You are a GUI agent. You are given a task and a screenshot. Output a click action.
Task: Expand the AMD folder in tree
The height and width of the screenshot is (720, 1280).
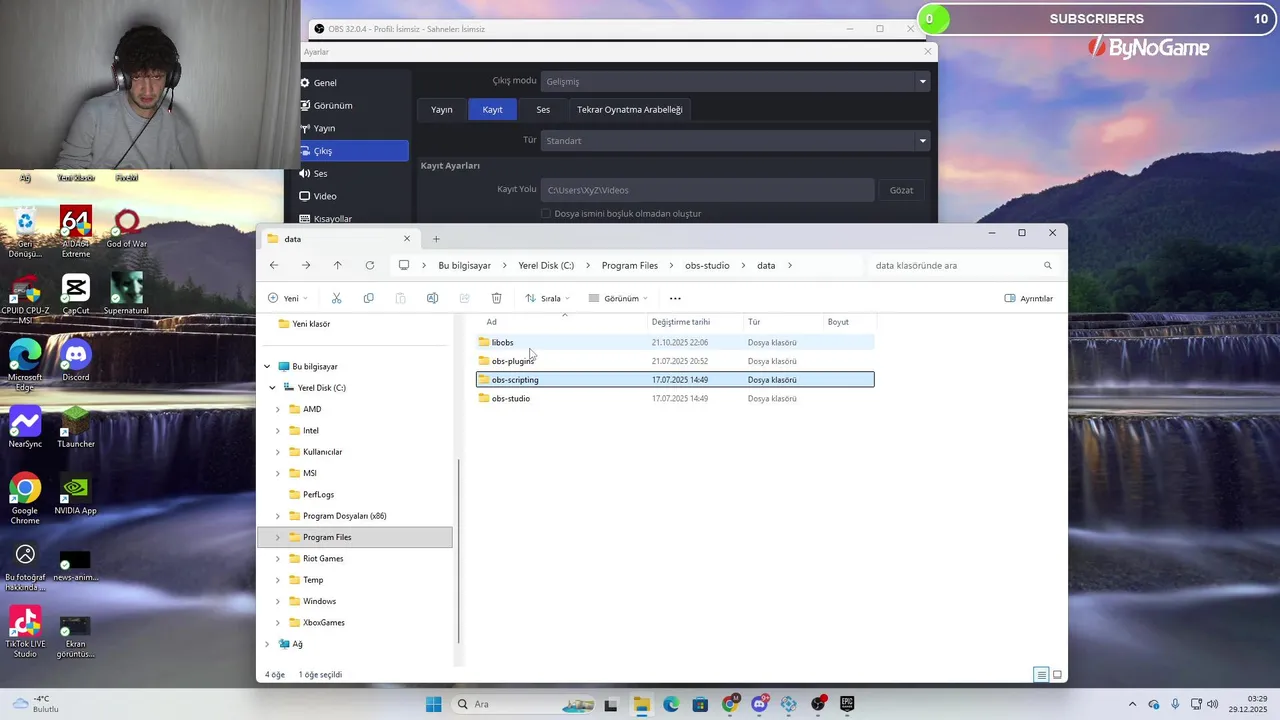278,409
